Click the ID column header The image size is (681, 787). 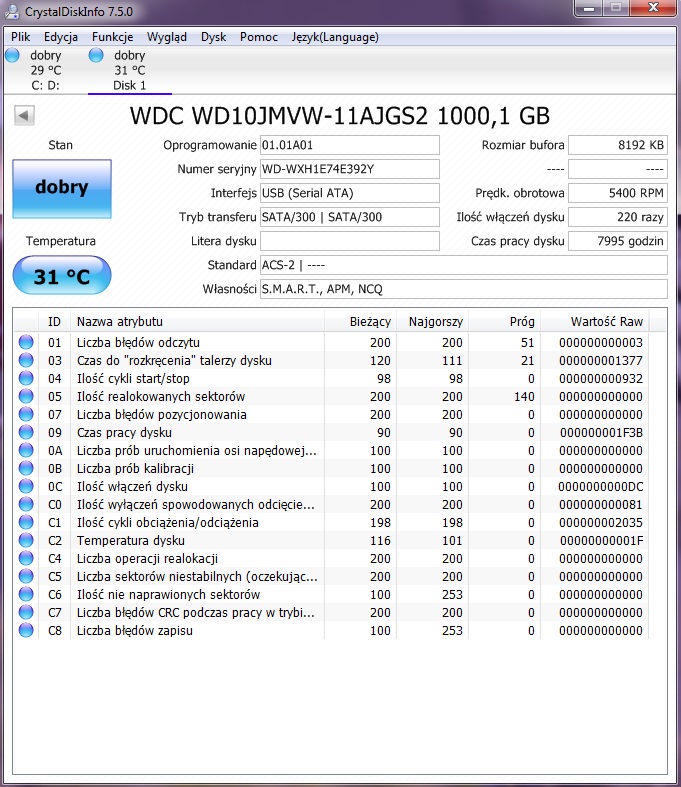click(54, 322)
